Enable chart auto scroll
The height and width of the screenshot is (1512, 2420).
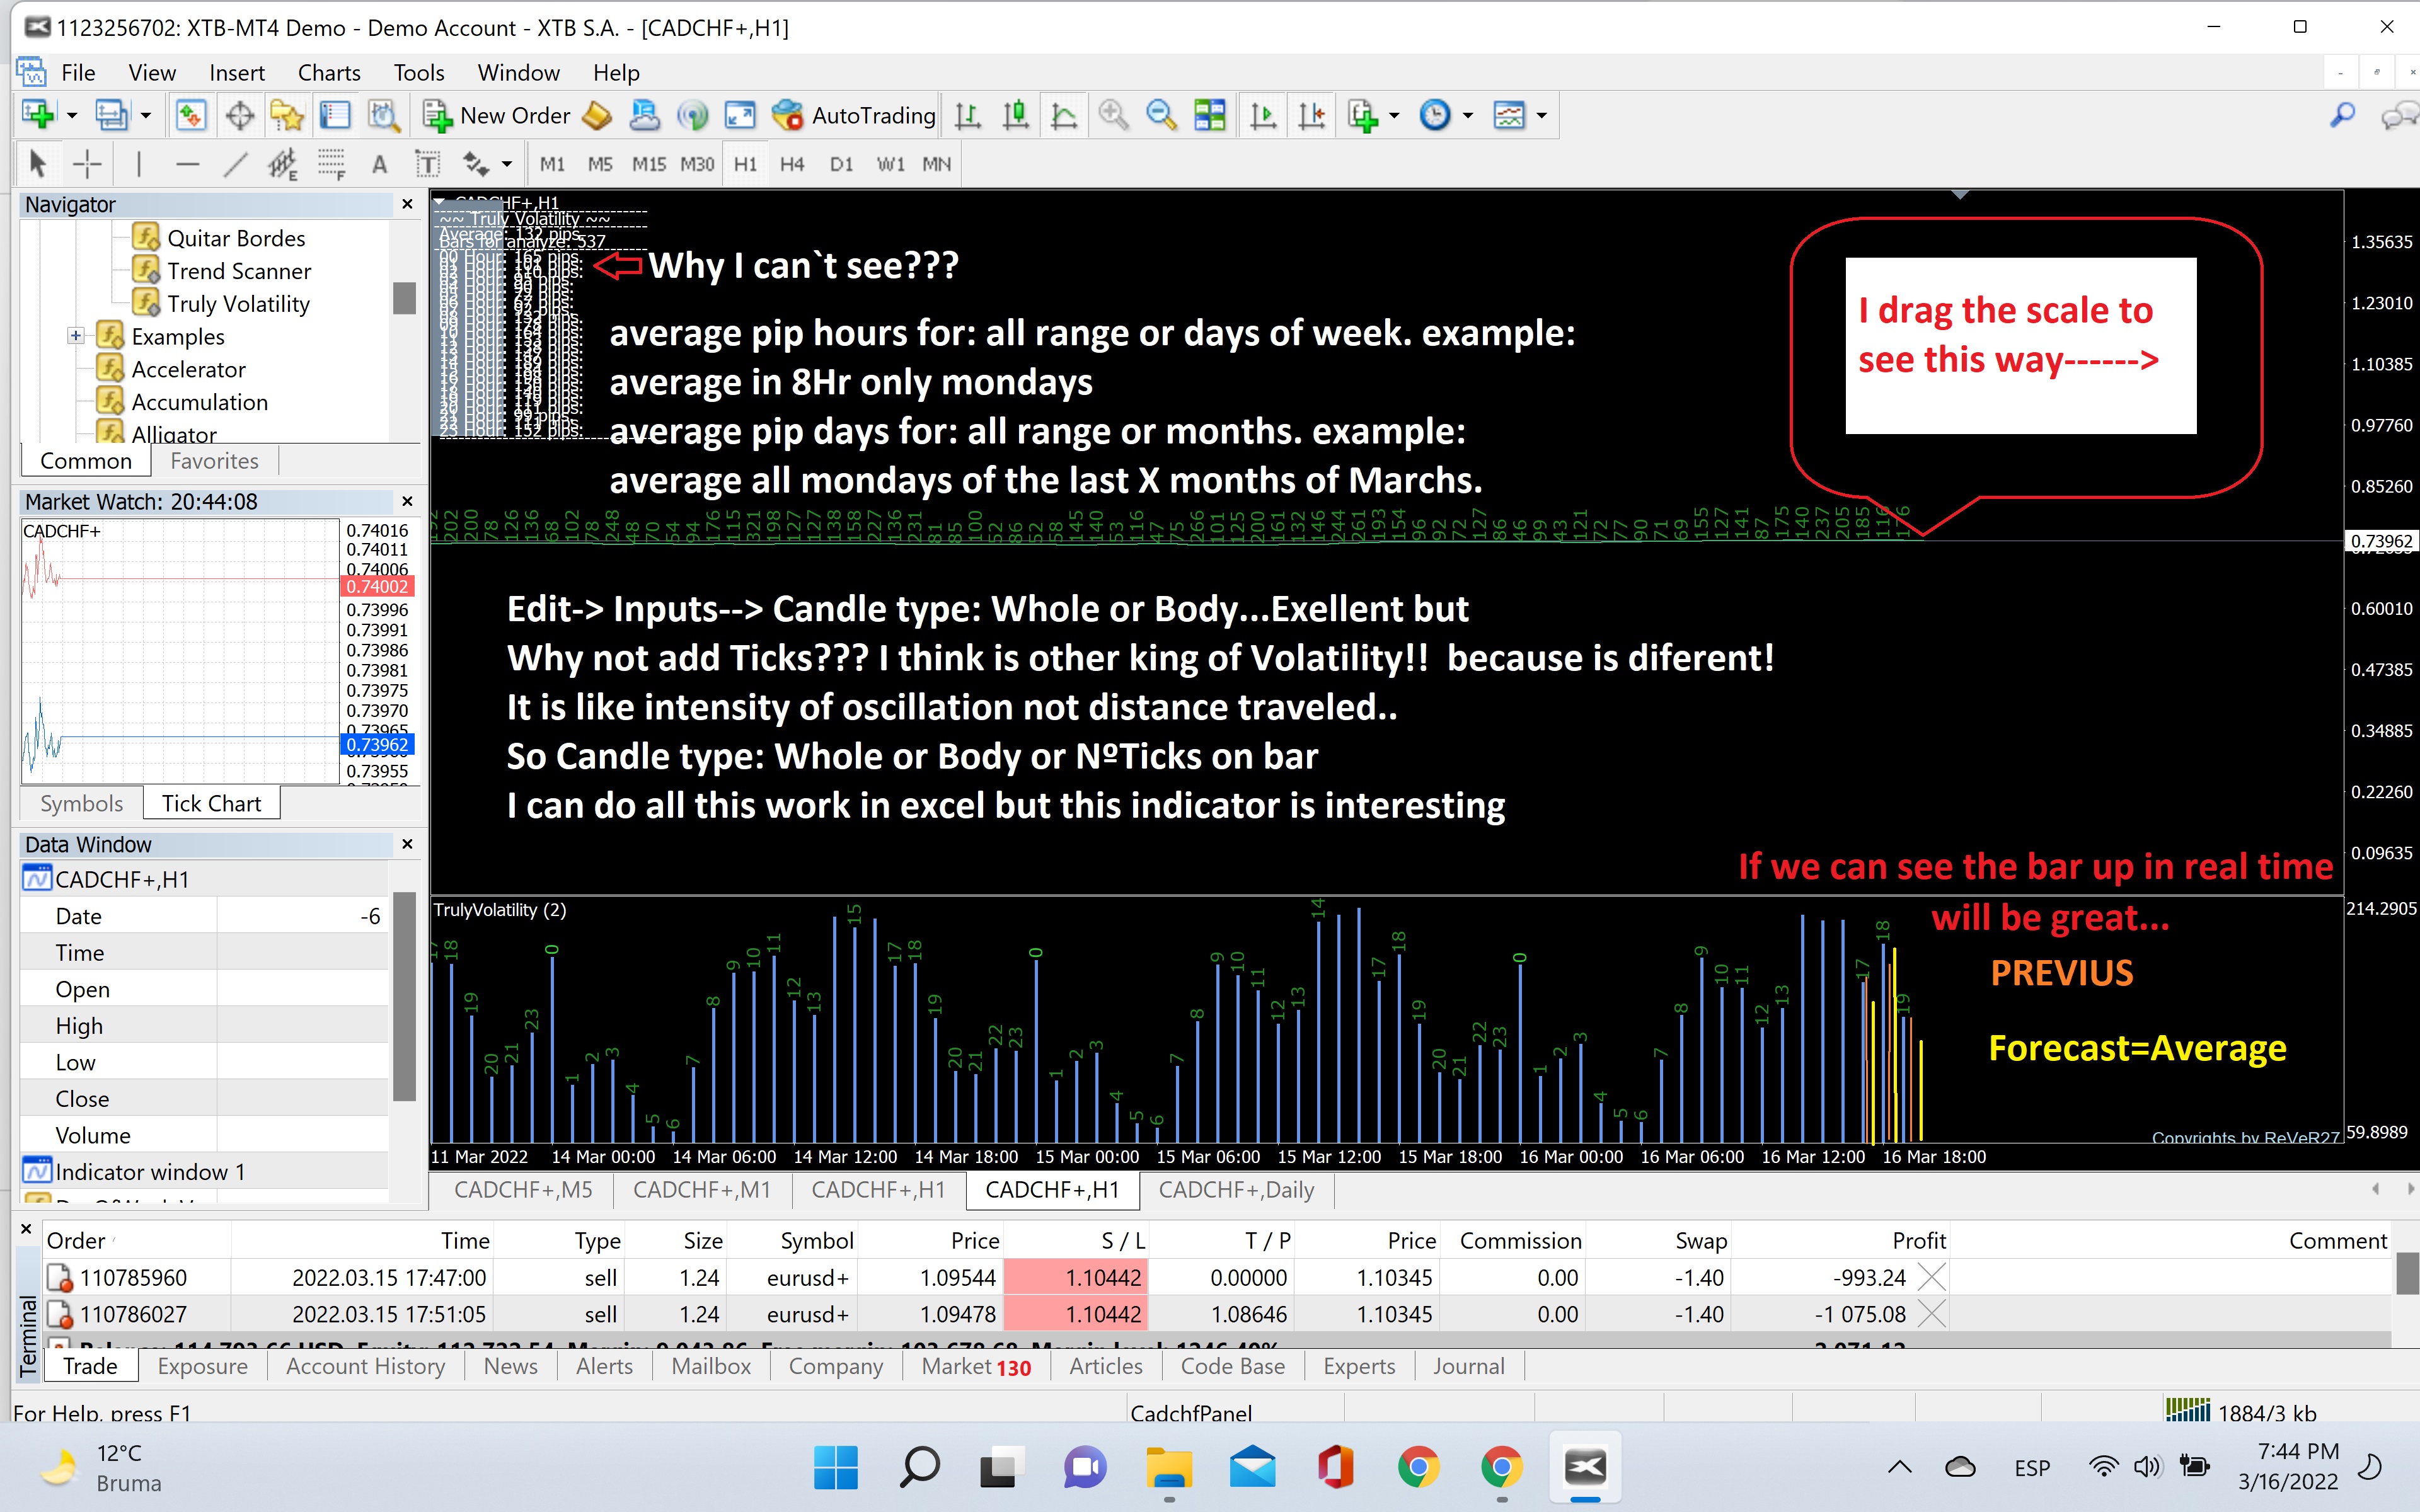(x=1263, y=116)
